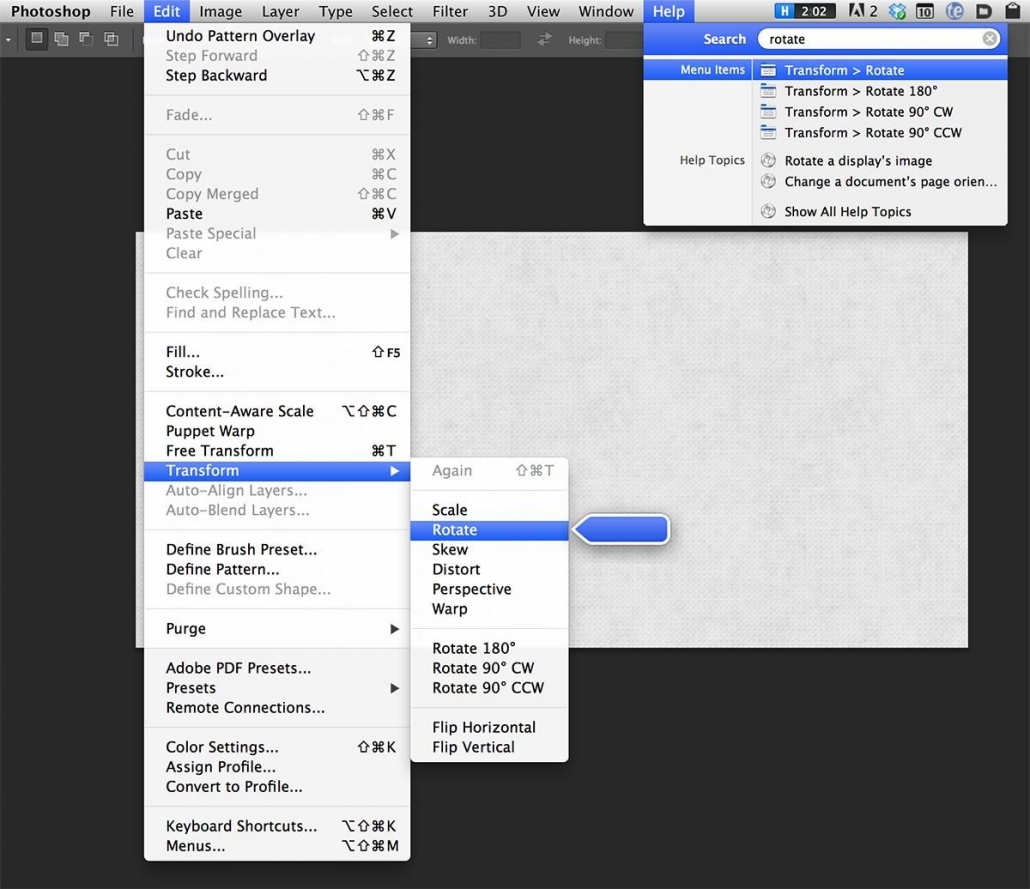Choose Skew in the Transform submenu

[489, 549]
